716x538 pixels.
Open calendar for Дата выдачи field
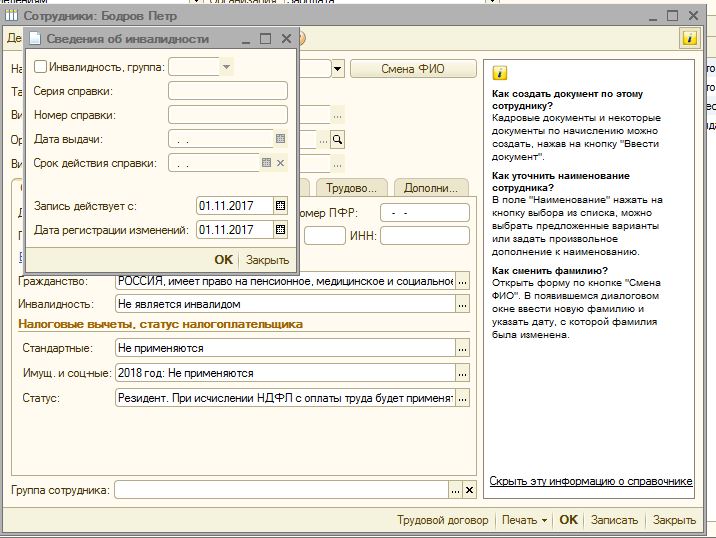(280, 139)
